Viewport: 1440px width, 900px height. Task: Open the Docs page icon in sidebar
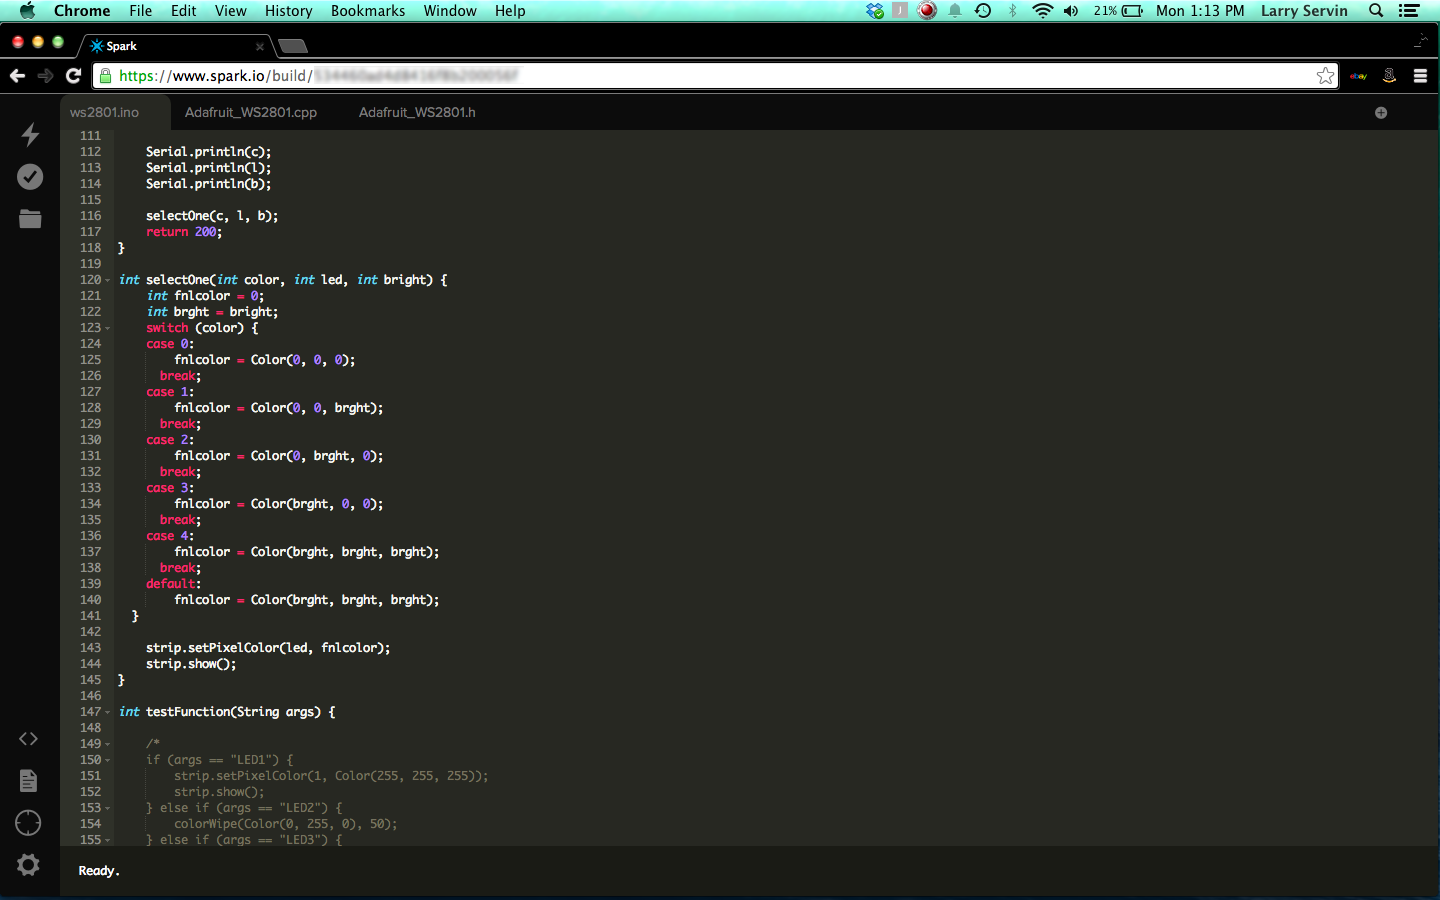click(28, 781)
